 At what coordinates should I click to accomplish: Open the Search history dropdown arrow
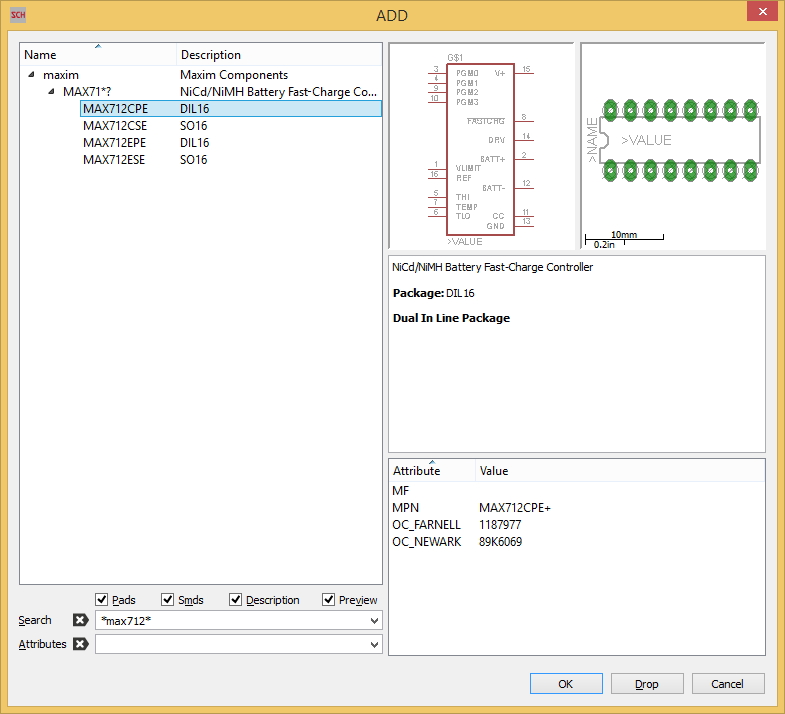click(x=374, y=621)
